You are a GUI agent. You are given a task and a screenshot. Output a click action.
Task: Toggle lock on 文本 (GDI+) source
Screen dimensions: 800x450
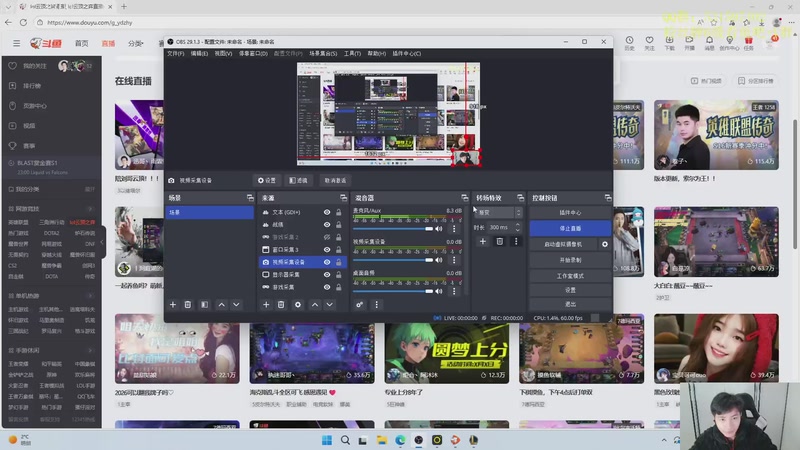coord(339,212)
